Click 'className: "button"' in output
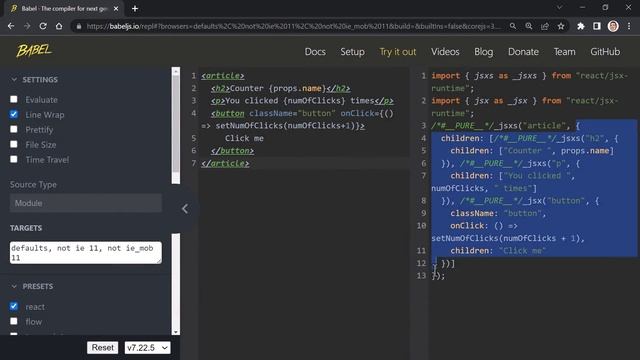The height and width of the screenshot is (360, 640). (498, 213)
